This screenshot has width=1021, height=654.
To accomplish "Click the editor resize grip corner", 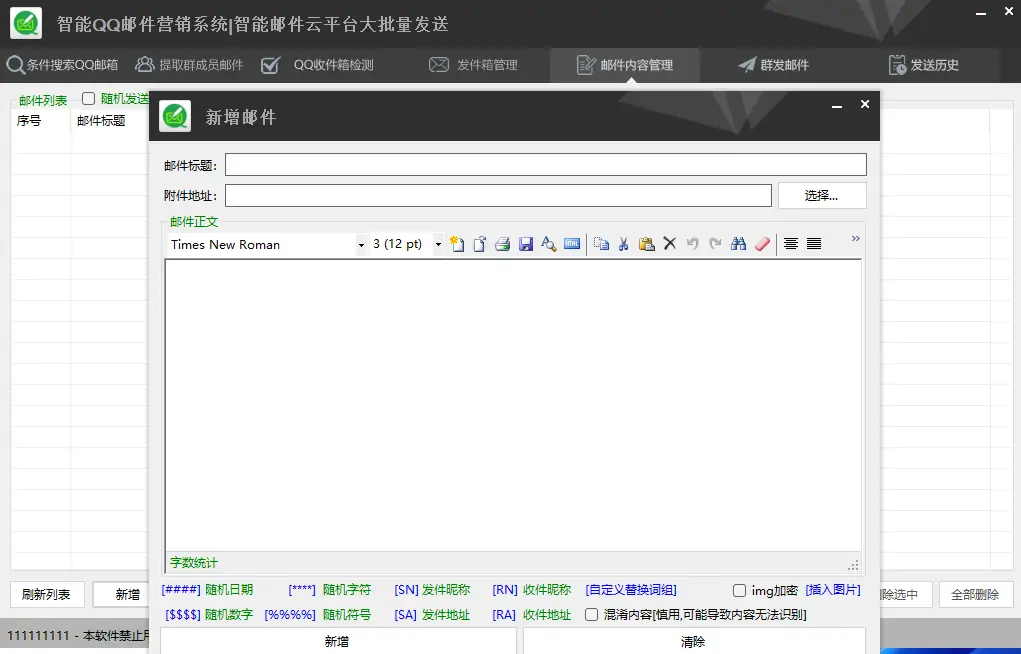I will click(854, 564).
